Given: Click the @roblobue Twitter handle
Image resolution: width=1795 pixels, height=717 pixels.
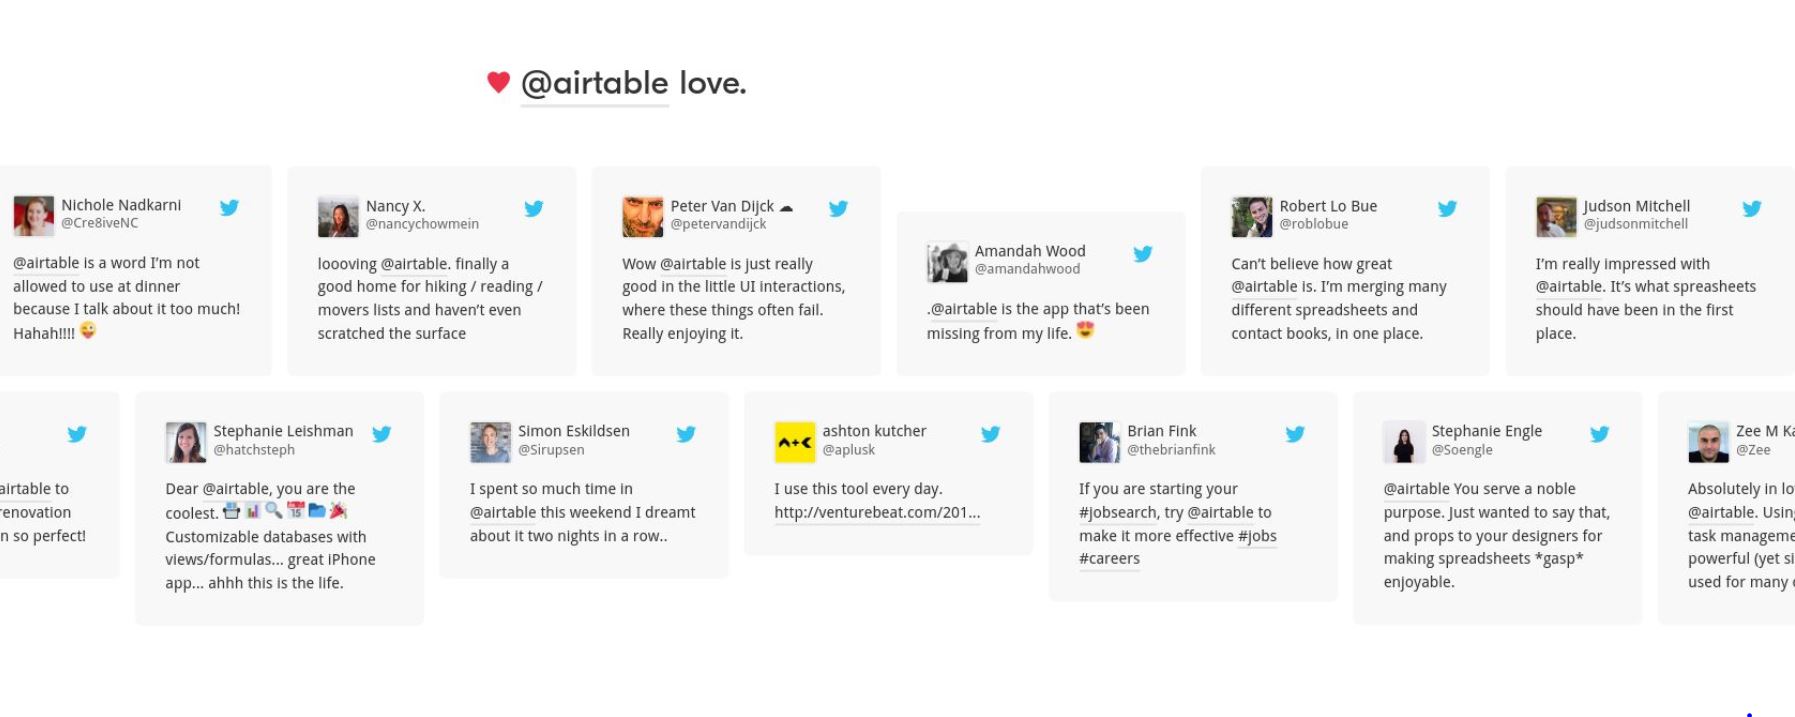Looking at the screenshot, I should (x=1313, y=224).
